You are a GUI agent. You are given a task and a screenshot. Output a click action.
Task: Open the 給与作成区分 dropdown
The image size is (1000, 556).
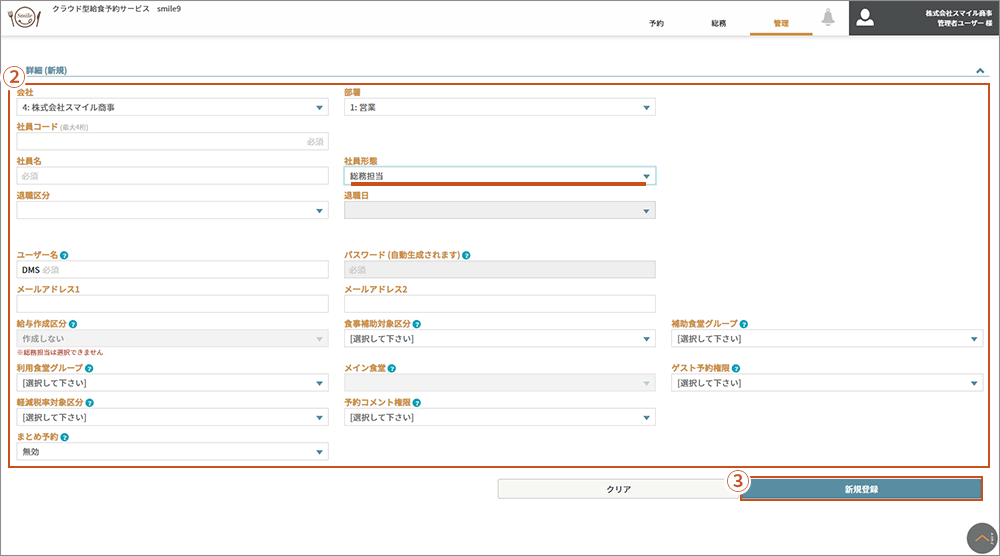pyautogui.click(x=172, y=339)
